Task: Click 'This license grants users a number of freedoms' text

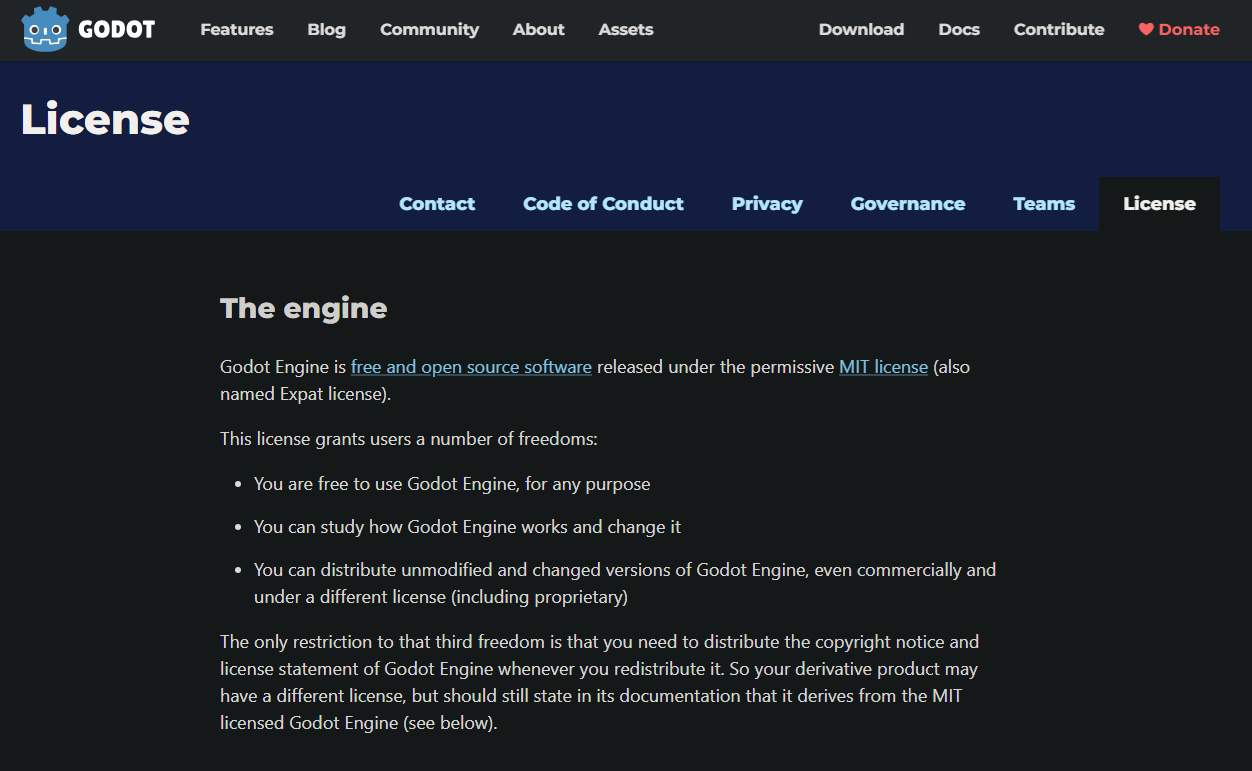Action: 409,439
